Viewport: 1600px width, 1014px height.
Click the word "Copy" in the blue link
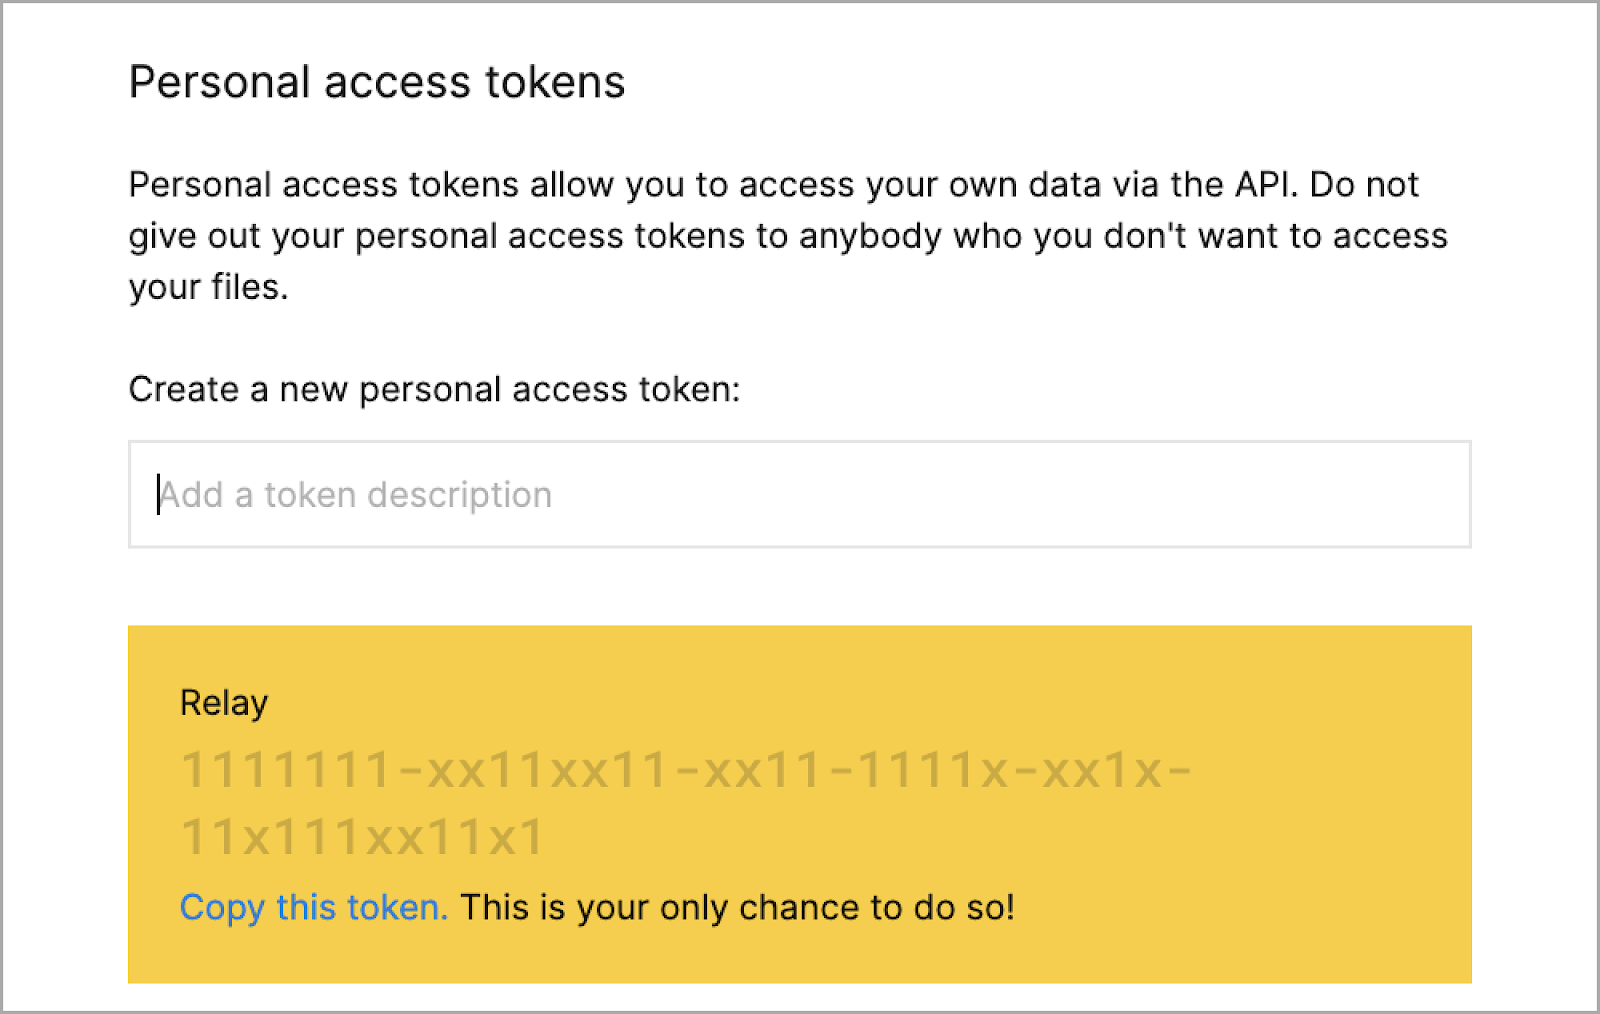(222, 907)
